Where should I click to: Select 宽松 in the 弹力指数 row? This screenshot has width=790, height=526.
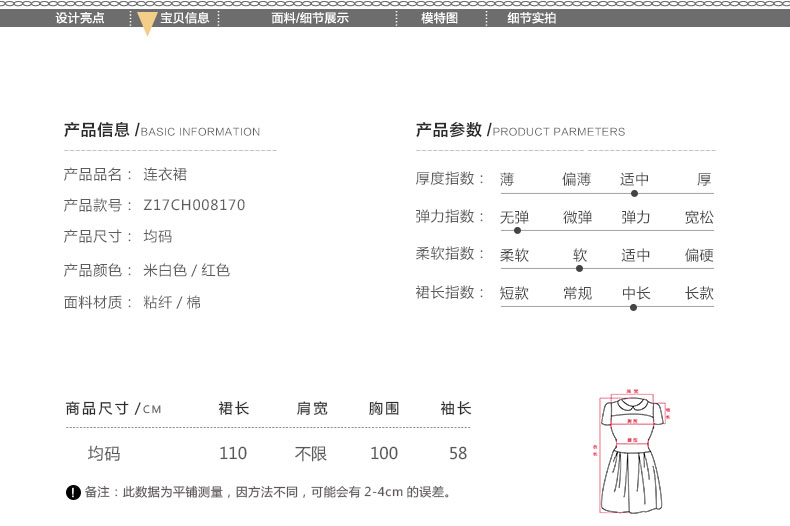click(699, 217)
